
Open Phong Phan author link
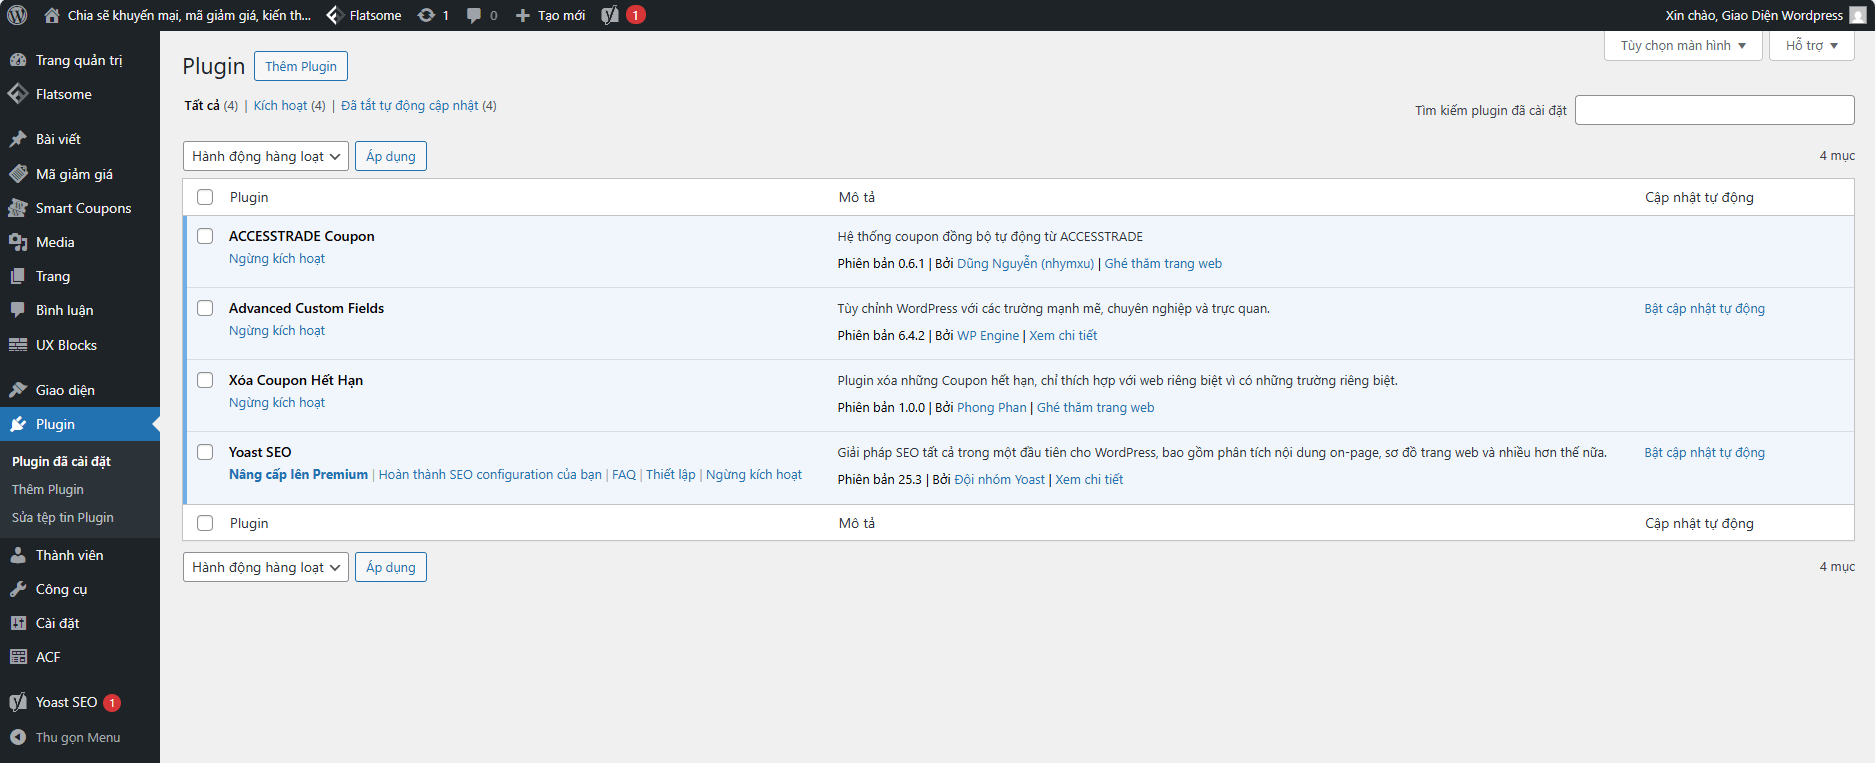[992, 407]
